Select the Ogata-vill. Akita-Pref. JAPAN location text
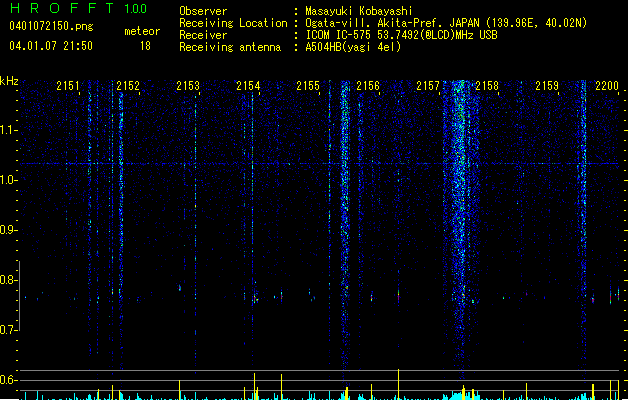This screenshot has height=400, width=629. pyautogui.click(x=446, y=23)
